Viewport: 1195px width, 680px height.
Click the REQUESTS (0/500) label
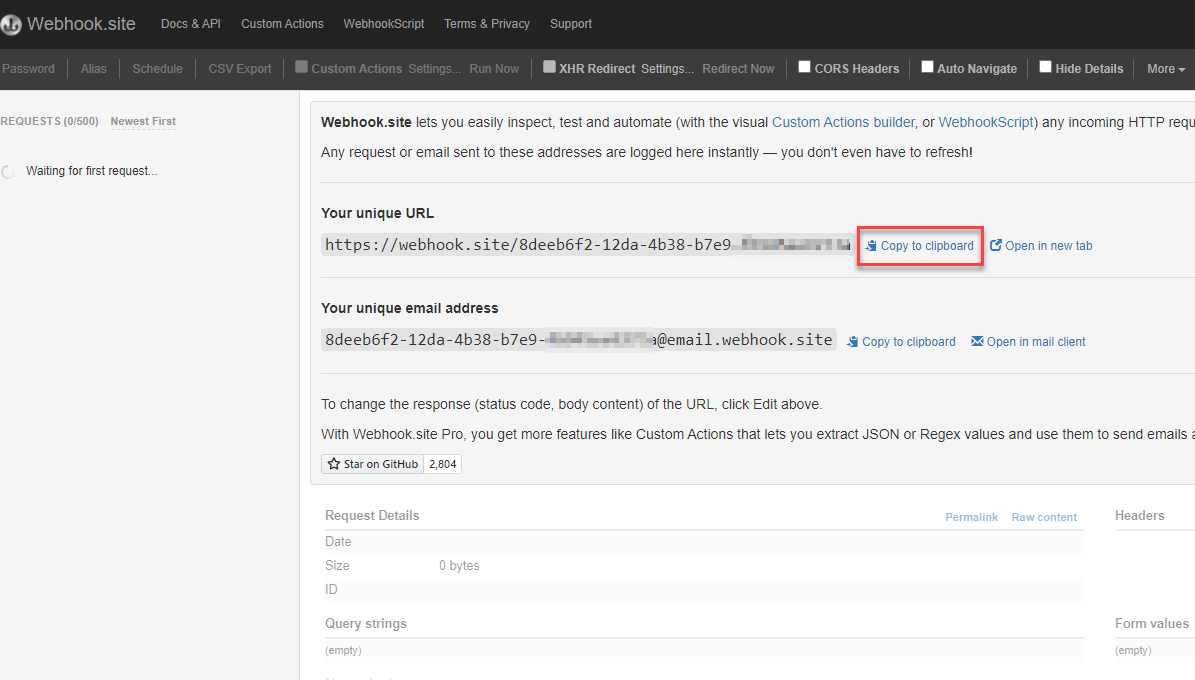tap(50, 121)
